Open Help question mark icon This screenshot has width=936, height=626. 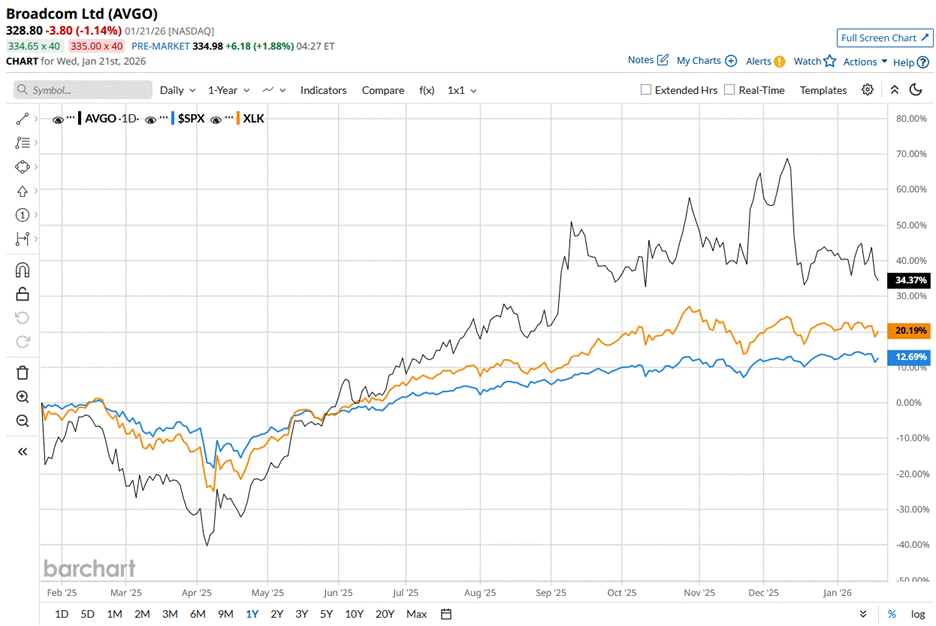pyautogui.click(x=923, y=62)
